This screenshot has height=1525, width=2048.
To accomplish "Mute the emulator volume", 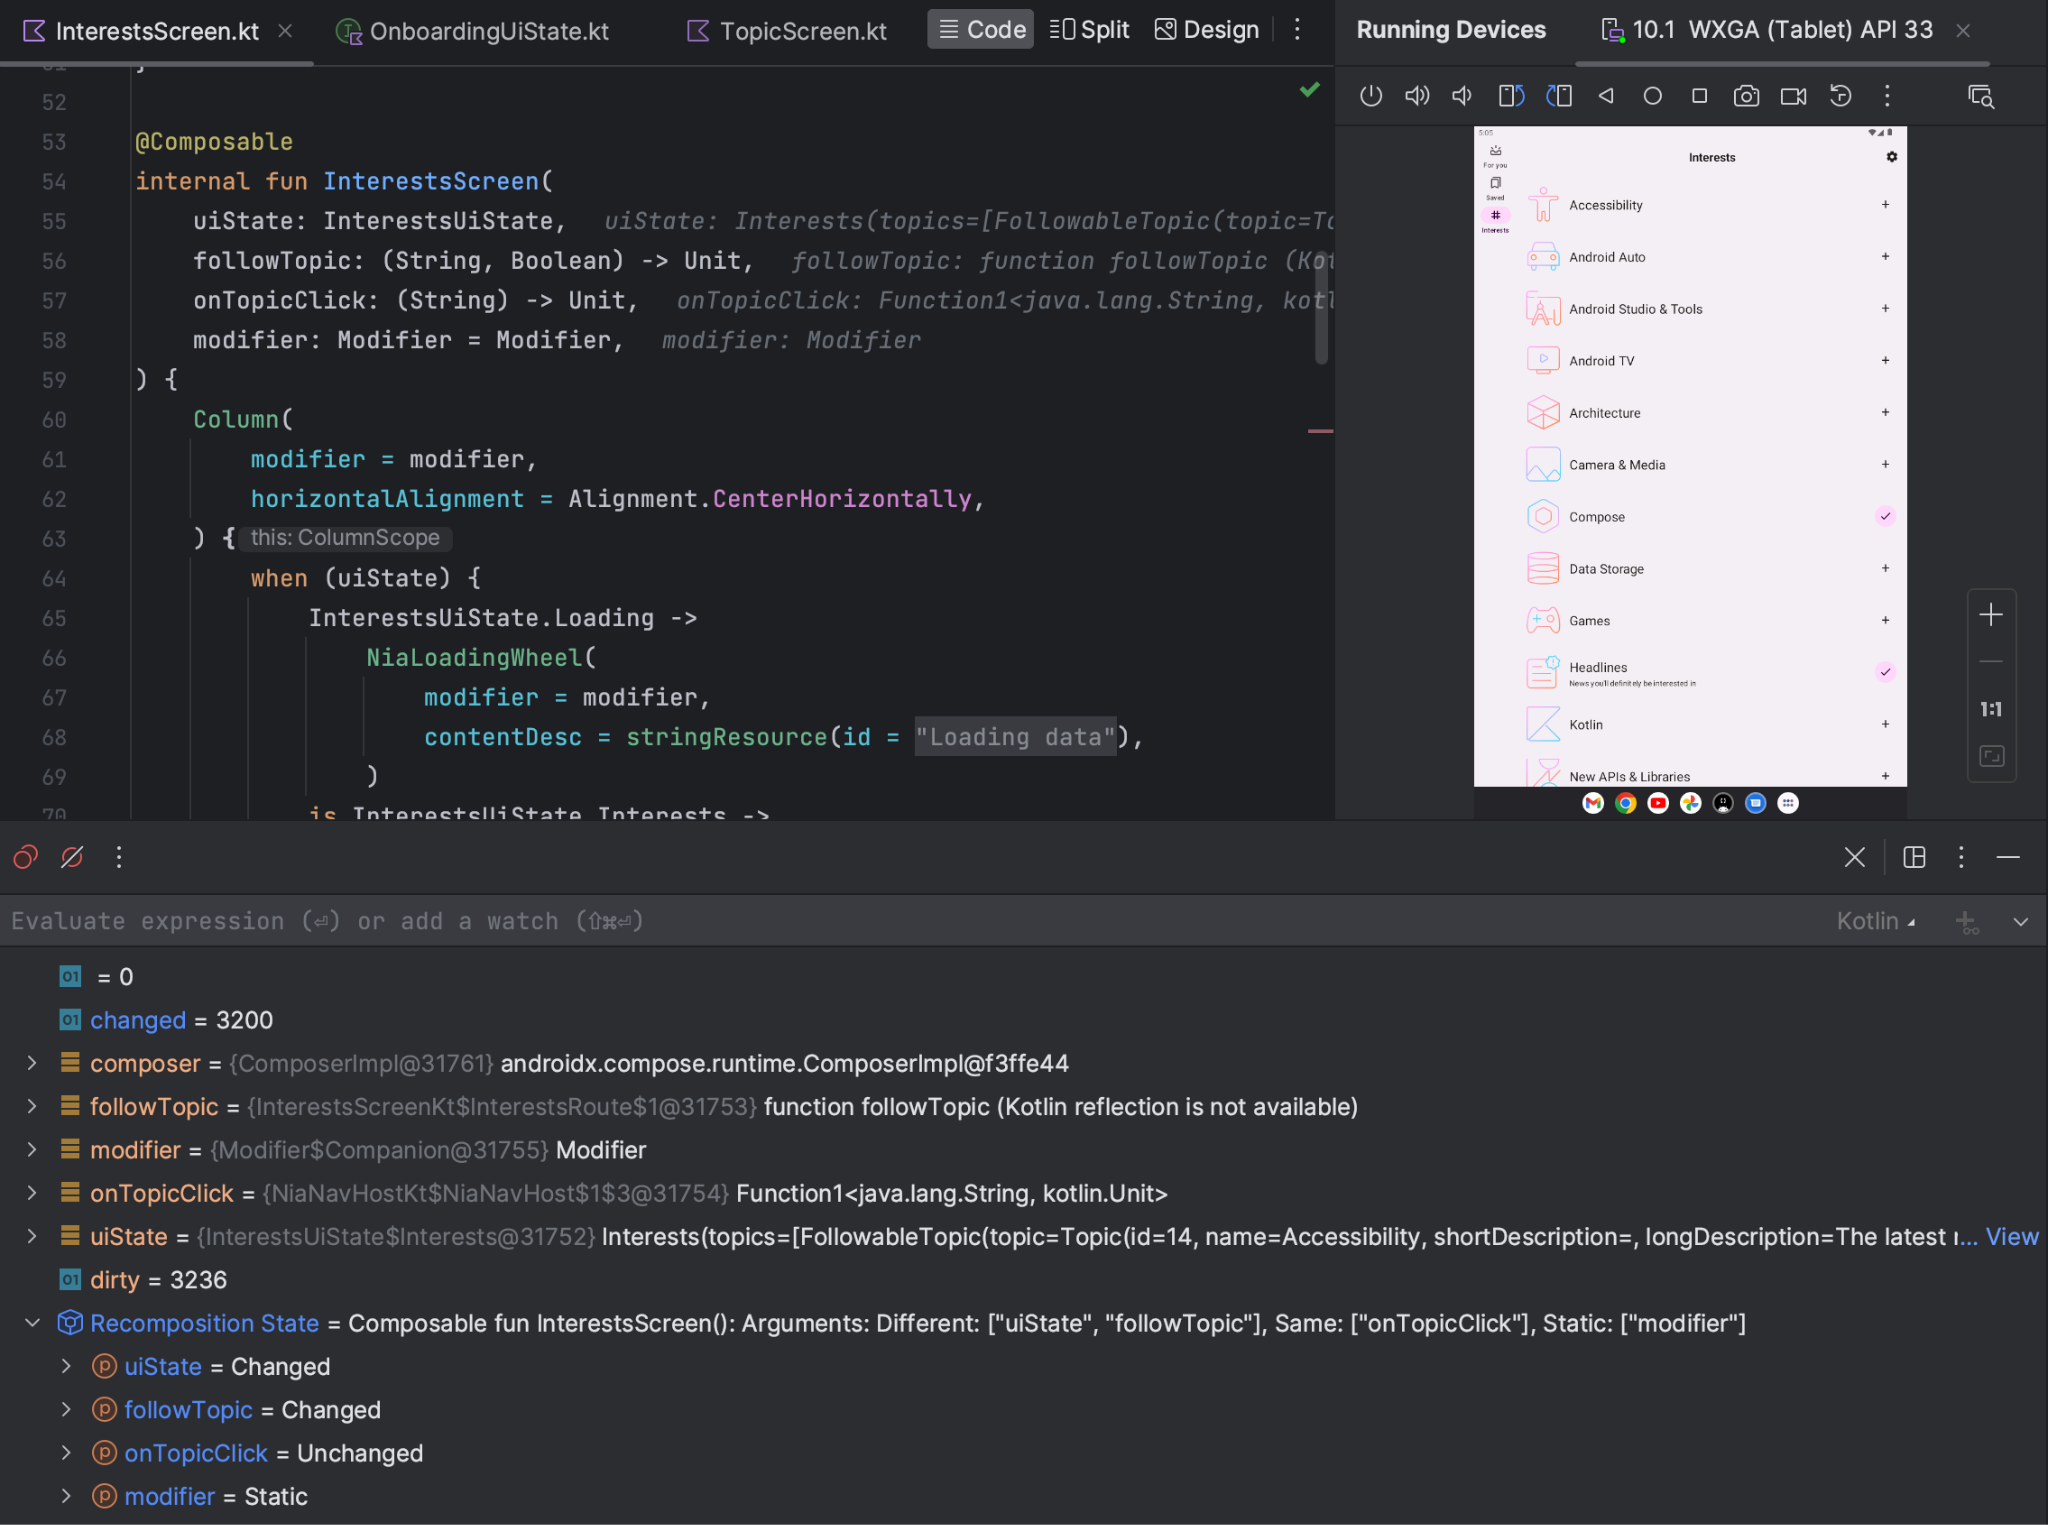I will (x=1461, y=96).
